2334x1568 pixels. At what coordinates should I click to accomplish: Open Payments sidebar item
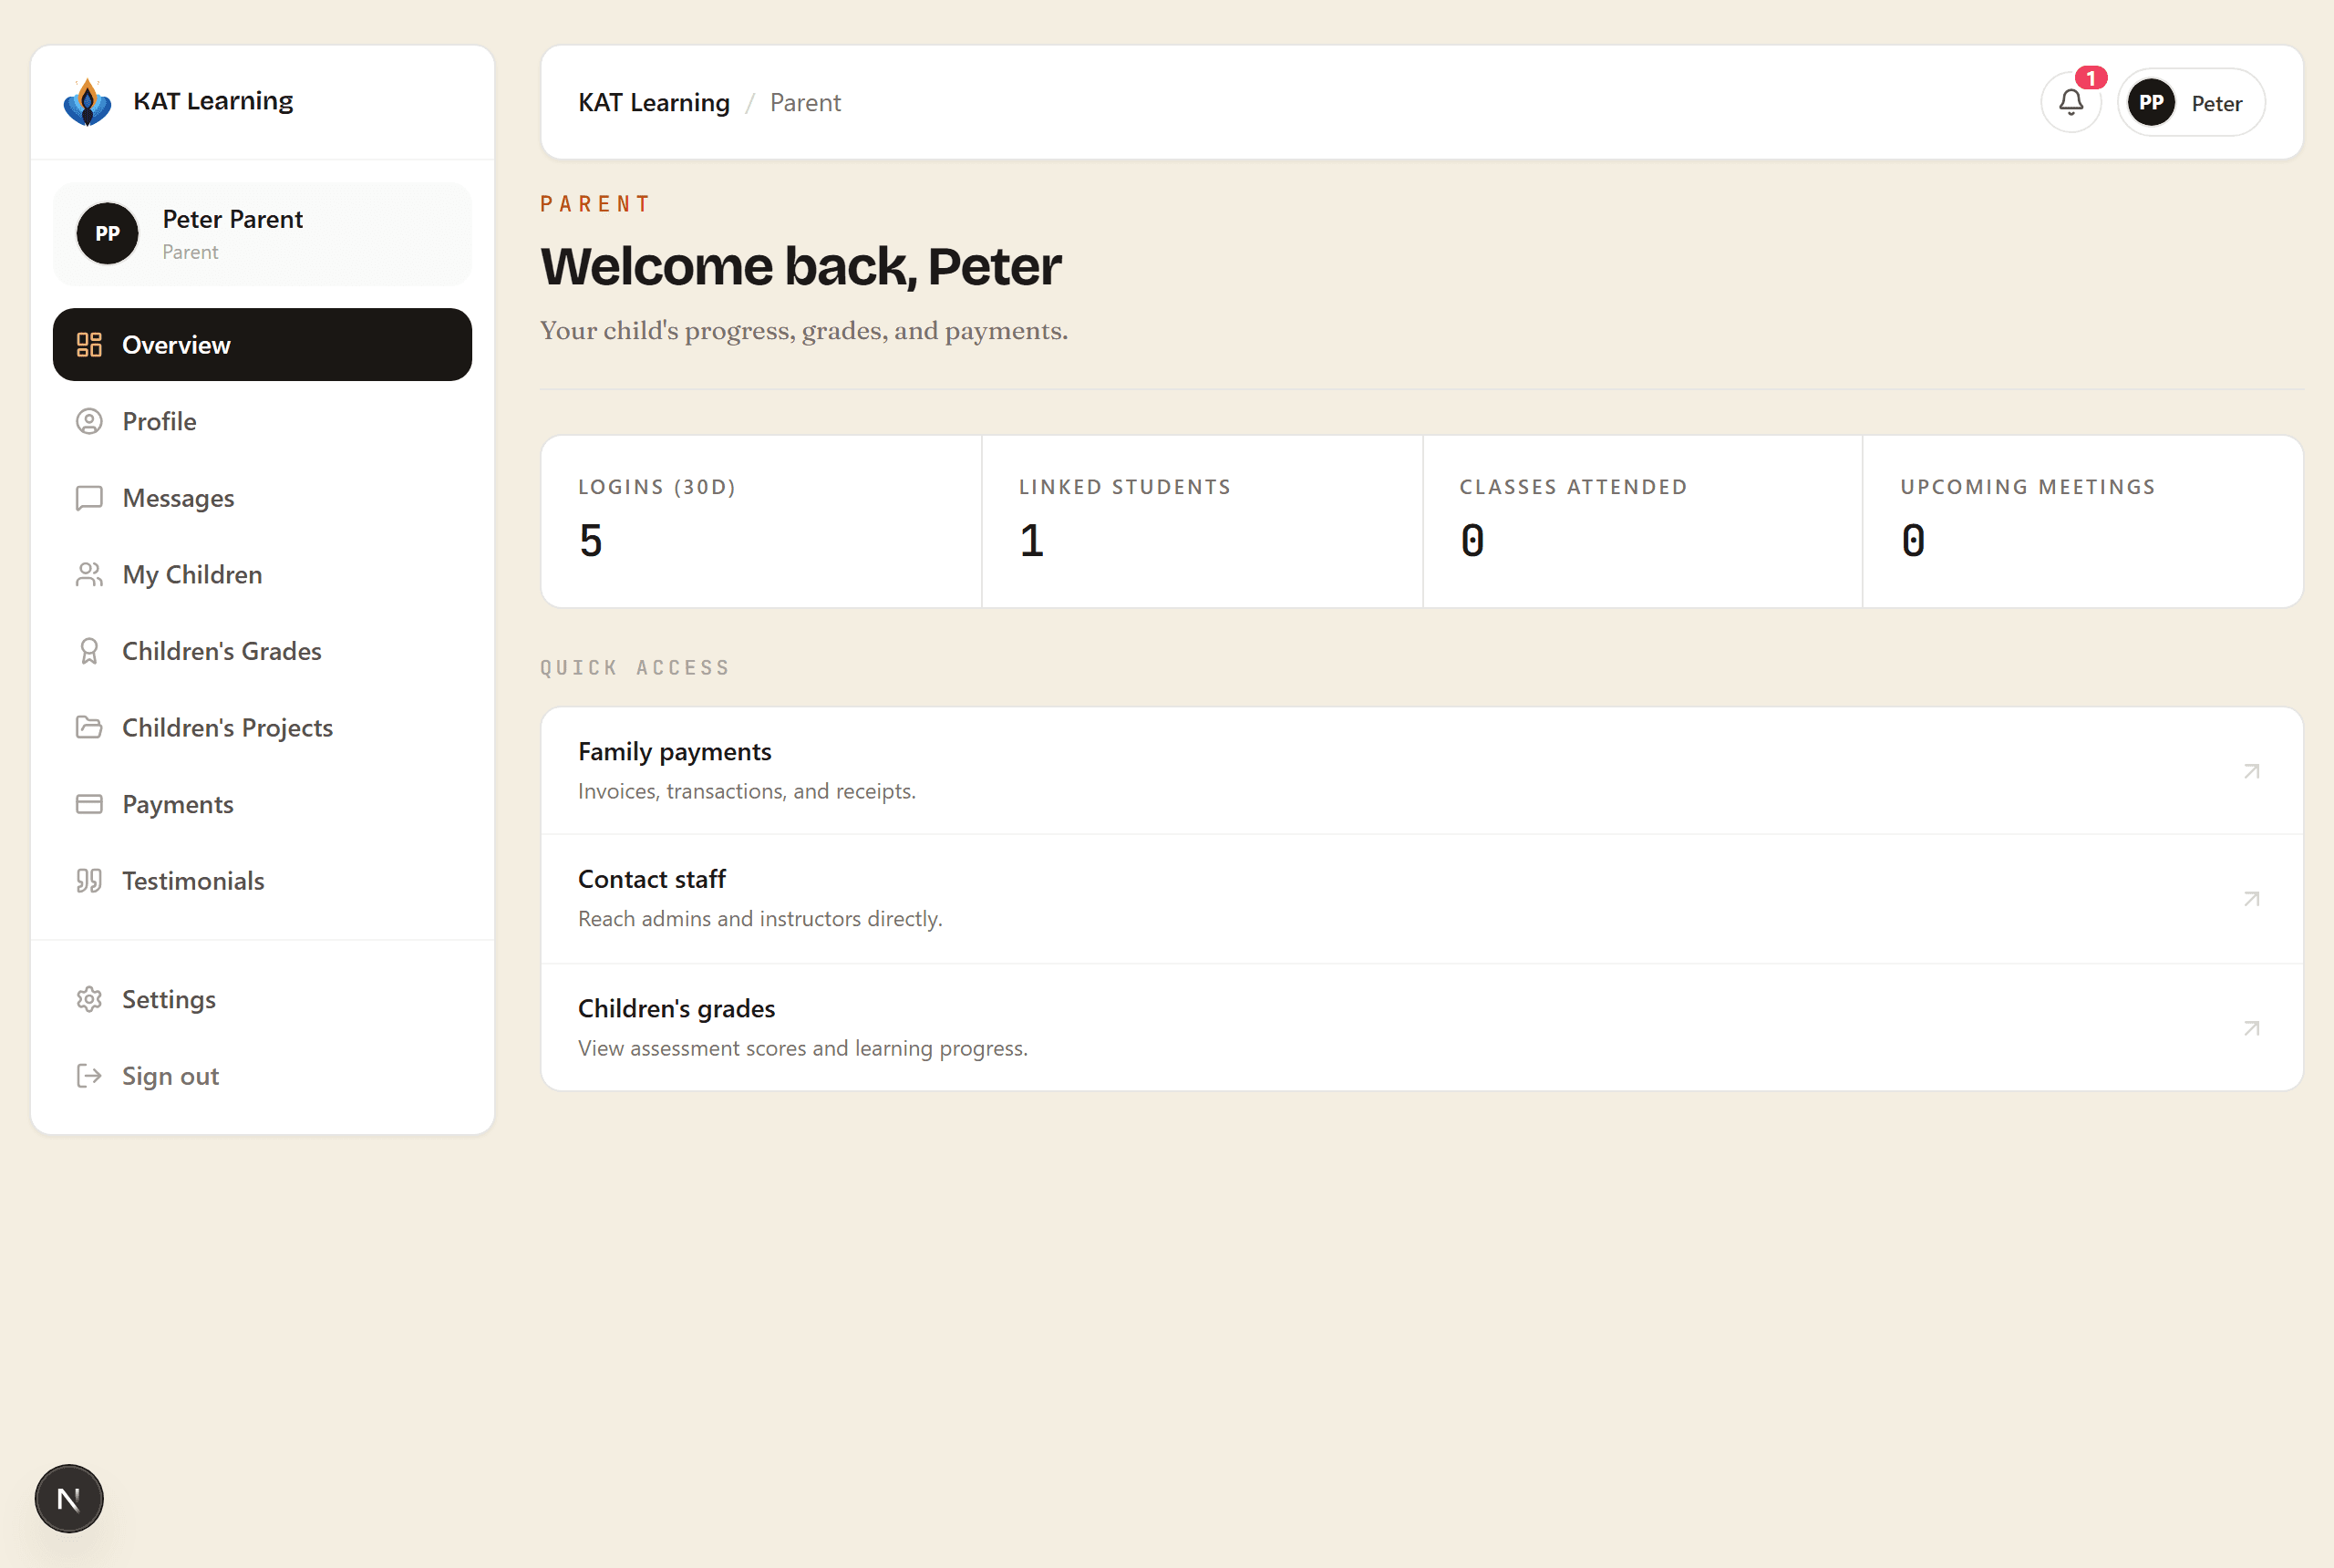pos(262,804)
